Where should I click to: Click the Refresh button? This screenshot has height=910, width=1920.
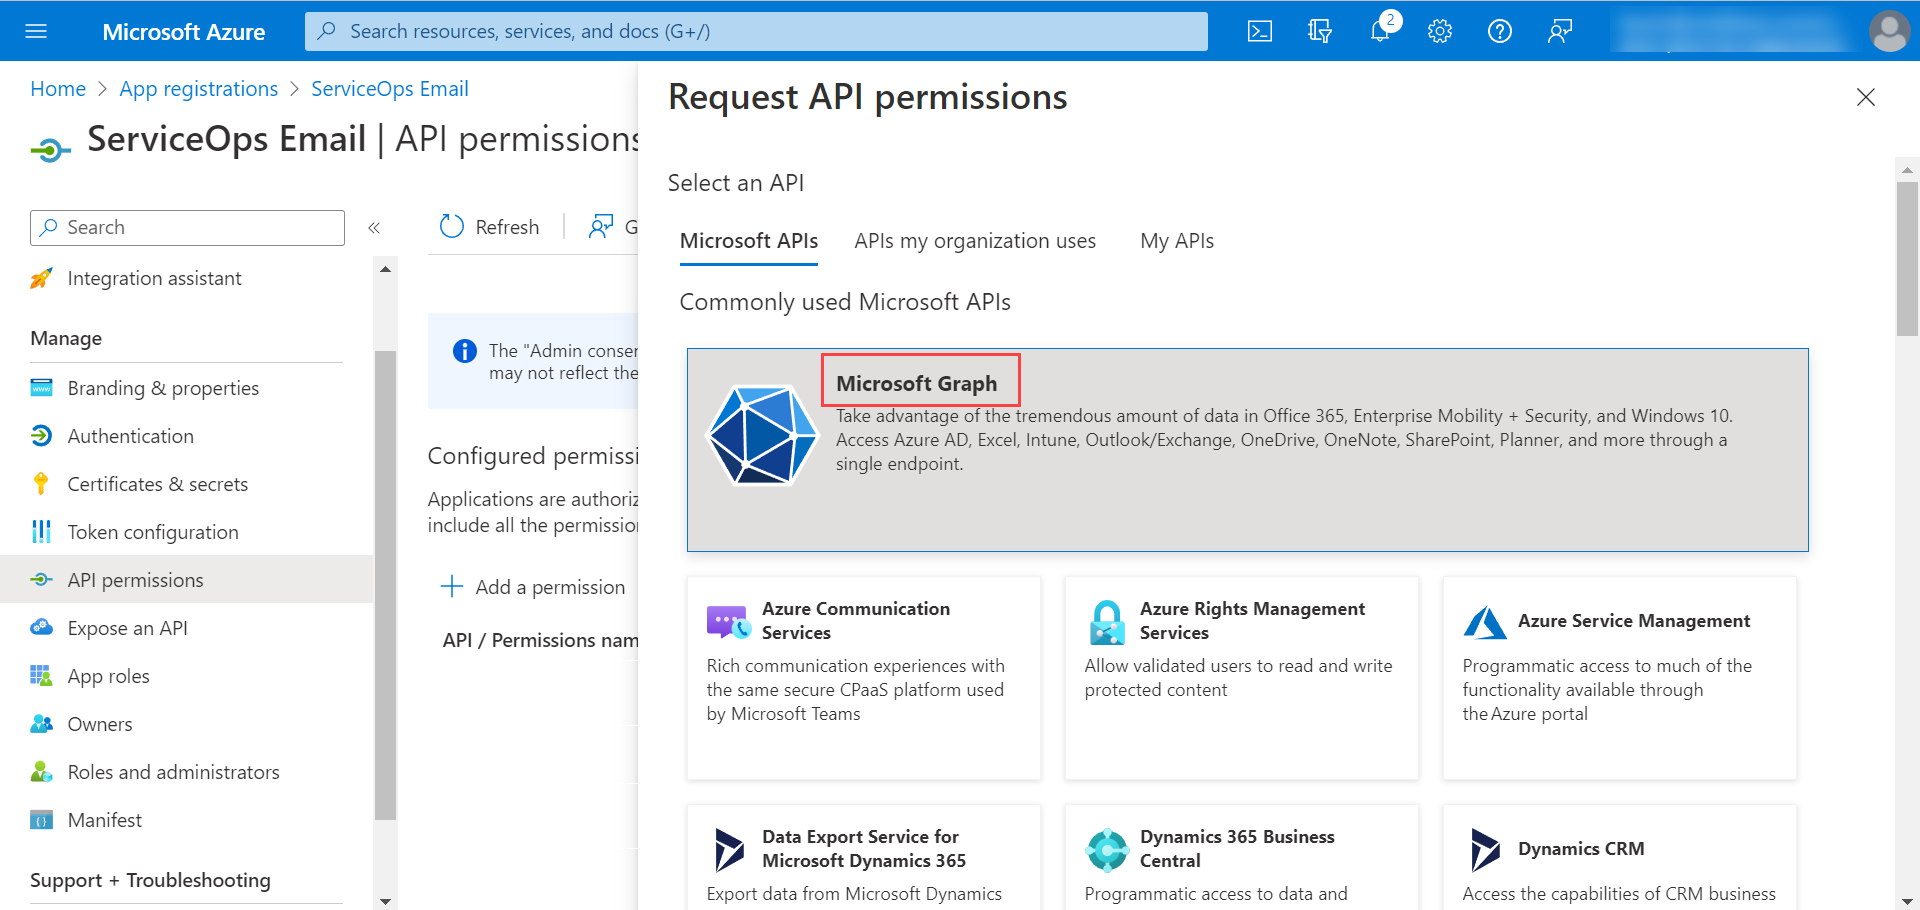pyautogui.click(x=490, y=227)
